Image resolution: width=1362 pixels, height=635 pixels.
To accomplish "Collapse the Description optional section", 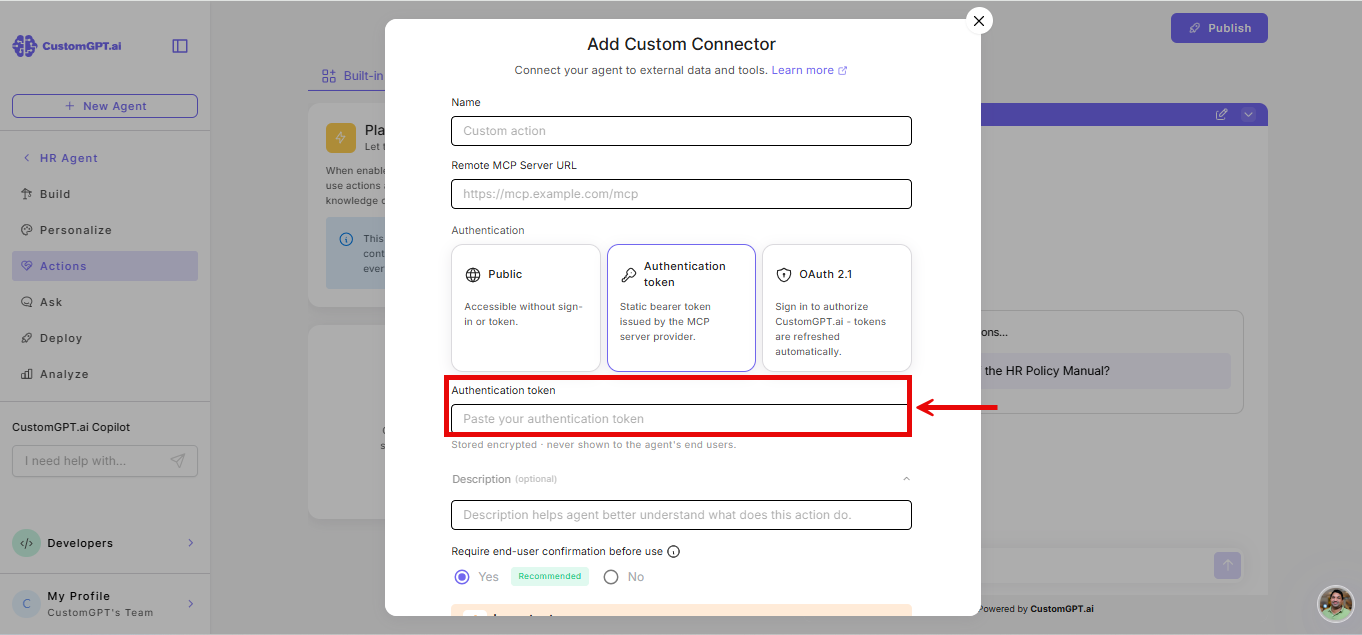I will point(906,479).
